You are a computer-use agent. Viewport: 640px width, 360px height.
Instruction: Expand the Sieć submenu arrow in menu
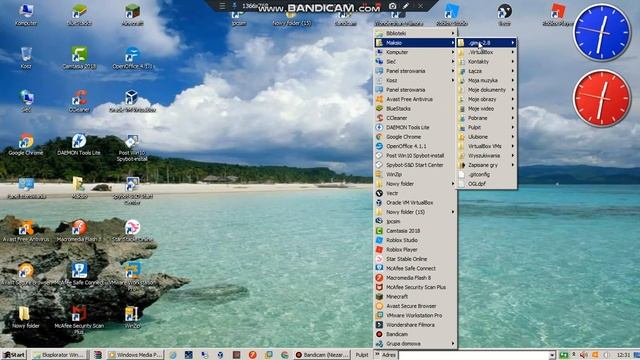point(453,62)
